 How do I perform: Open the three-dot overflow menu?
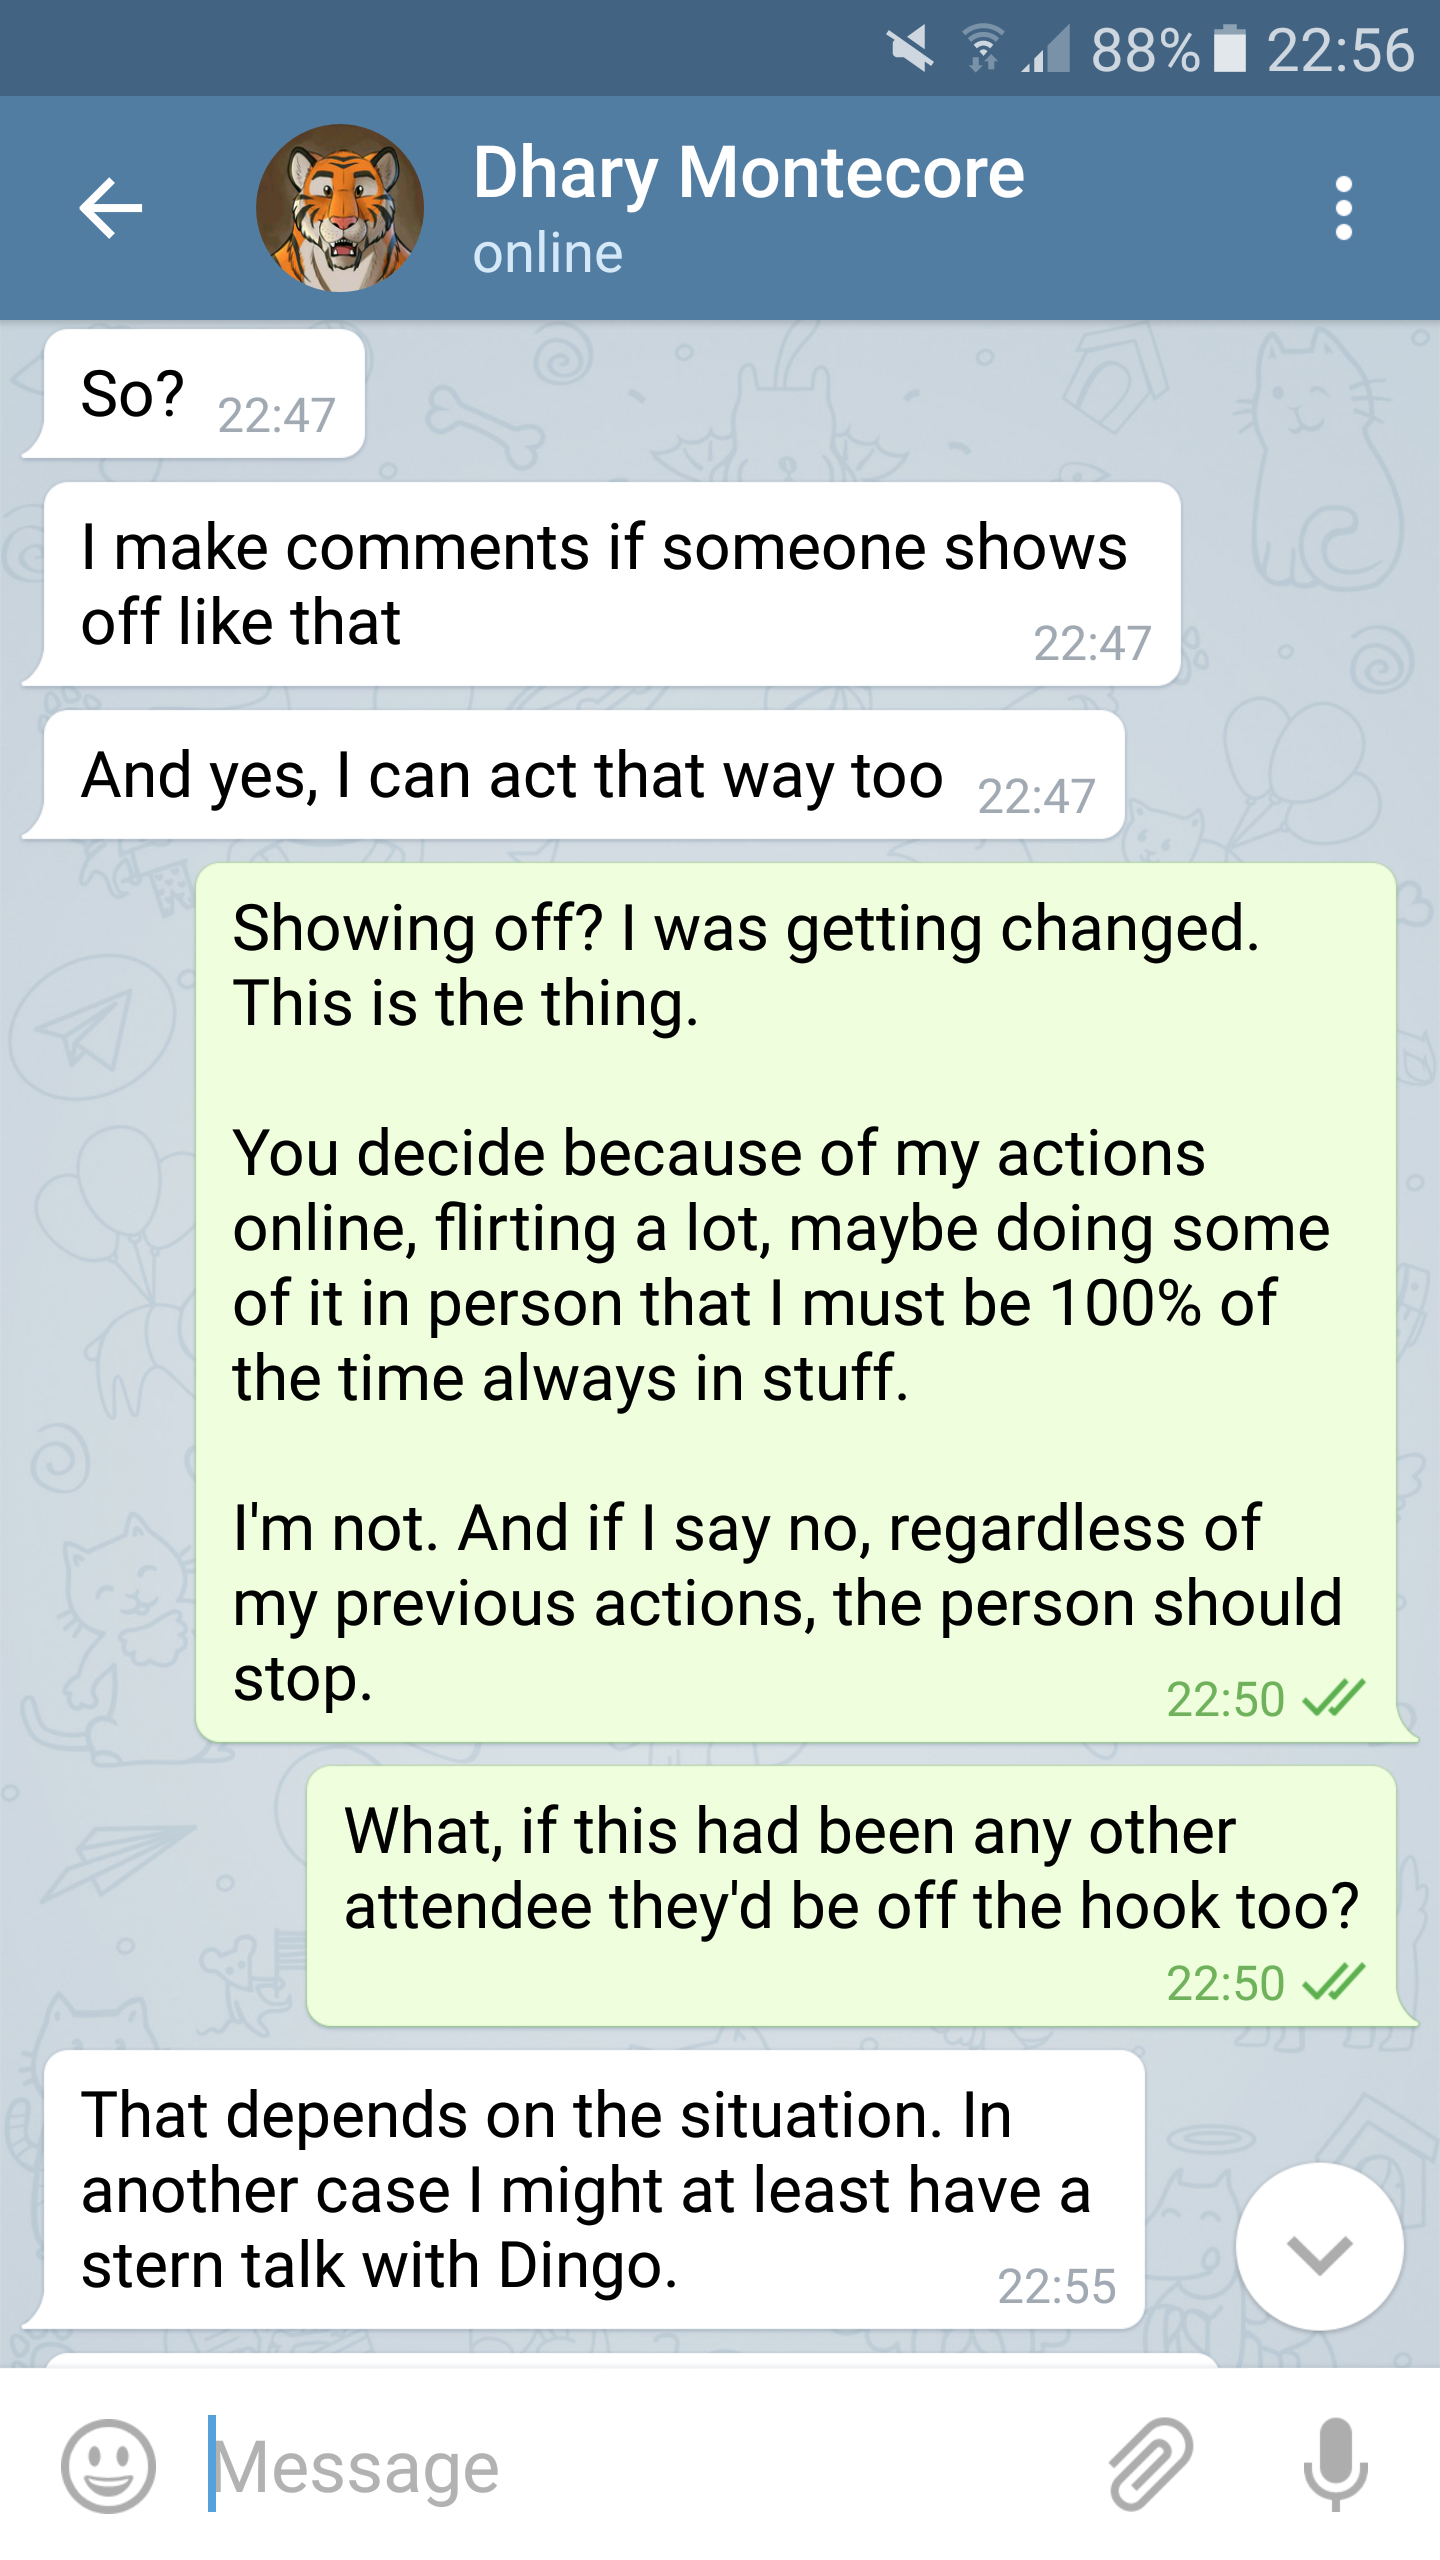(x=1343, y=208)
